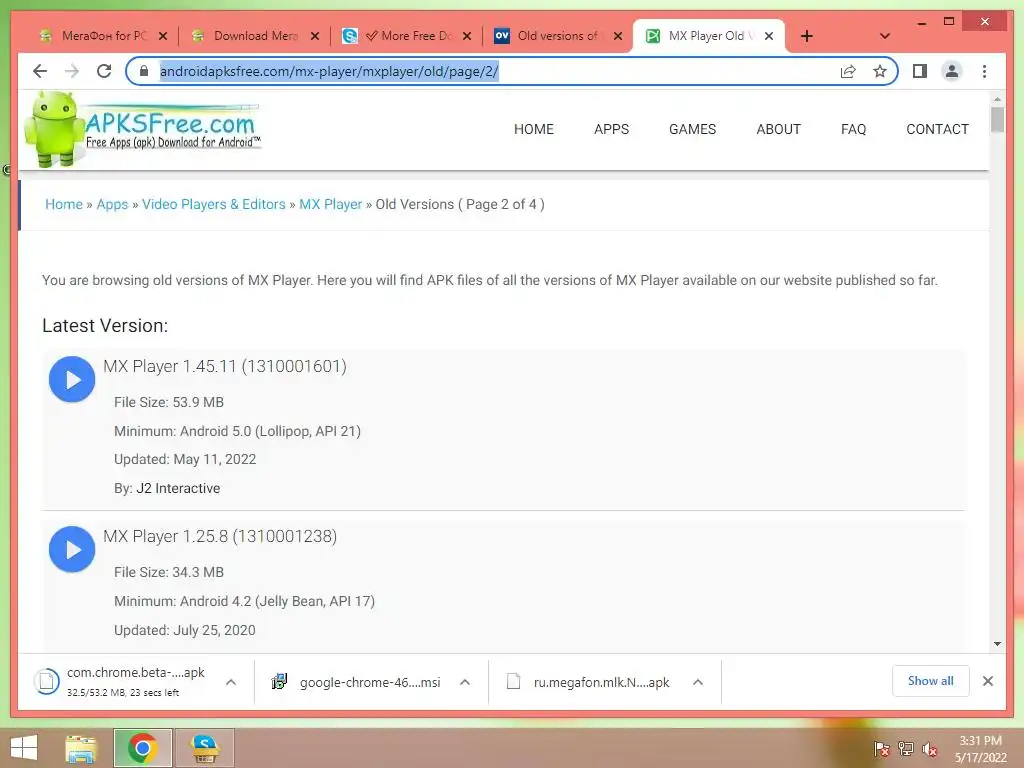Close the downloads bar
Screen dimensions: 1024x768
(988, 681)
